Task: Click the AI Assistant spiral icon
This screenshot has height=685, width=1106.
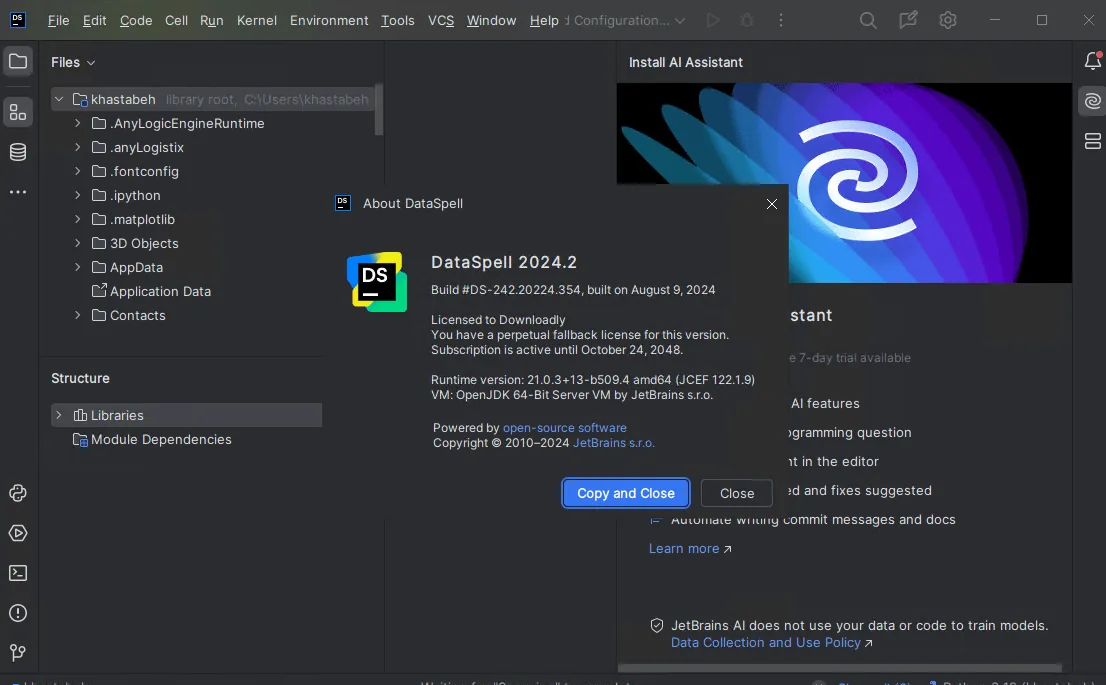Action: tap(1093, 102)
